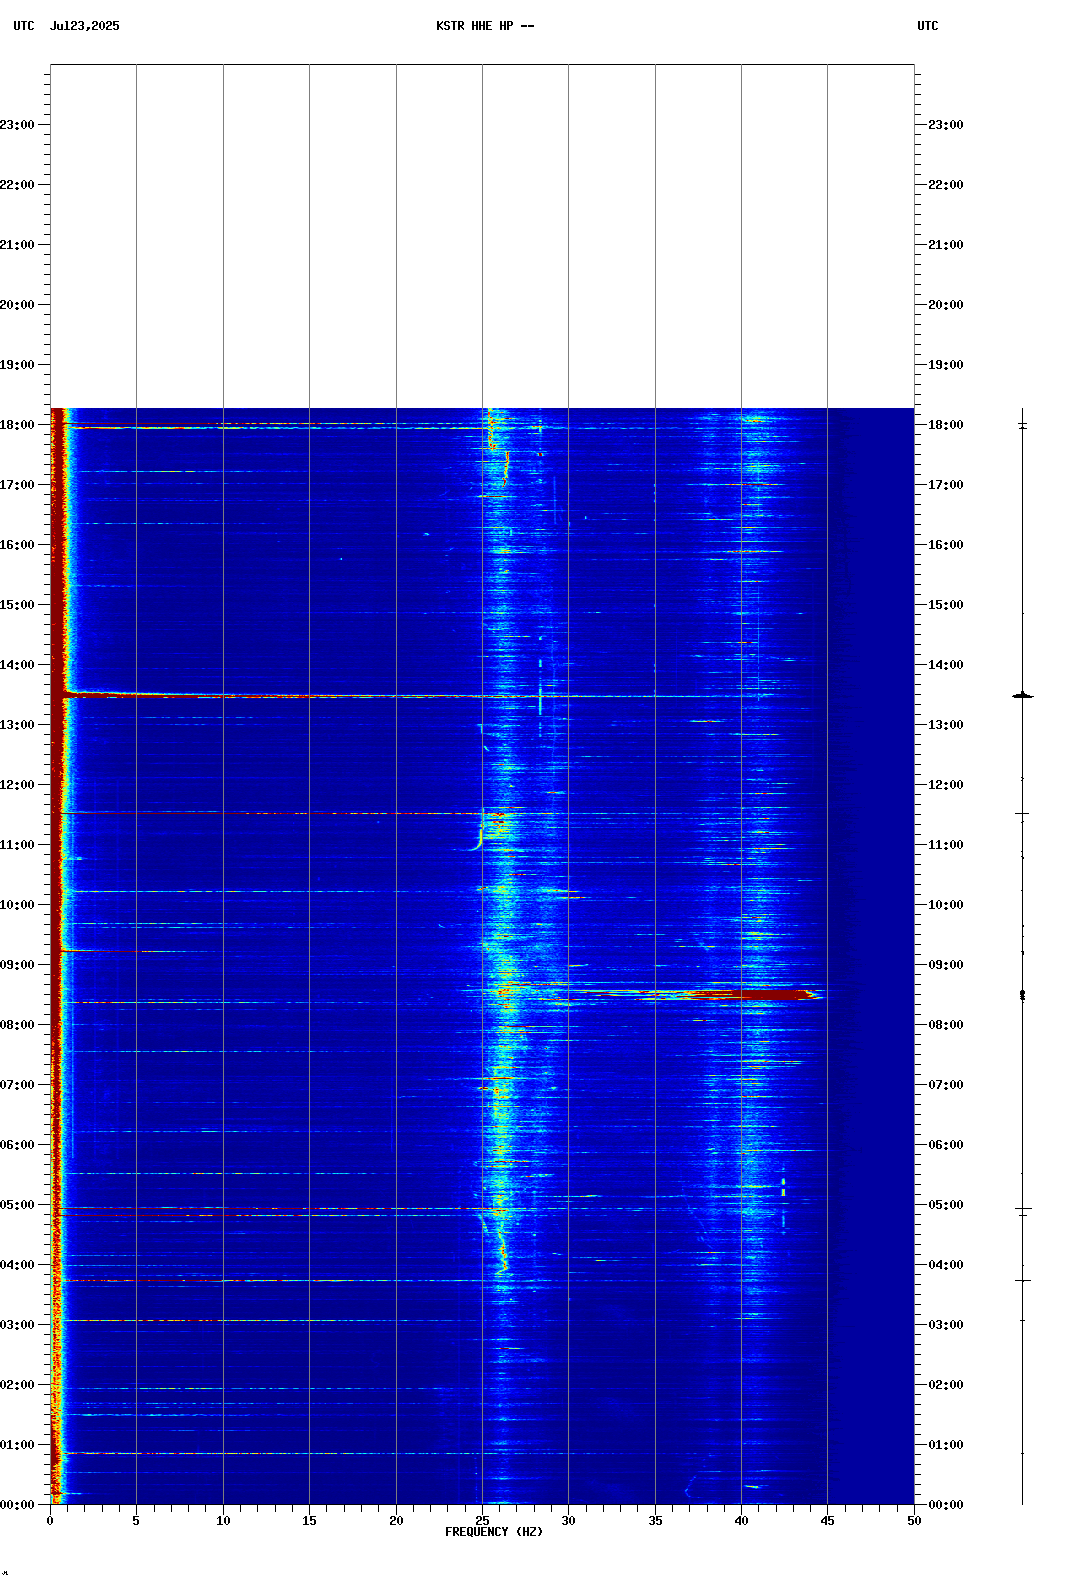Click the 06:00 label on the left time axis
Viewport: 1066px width, 1584px height.
17,1145
